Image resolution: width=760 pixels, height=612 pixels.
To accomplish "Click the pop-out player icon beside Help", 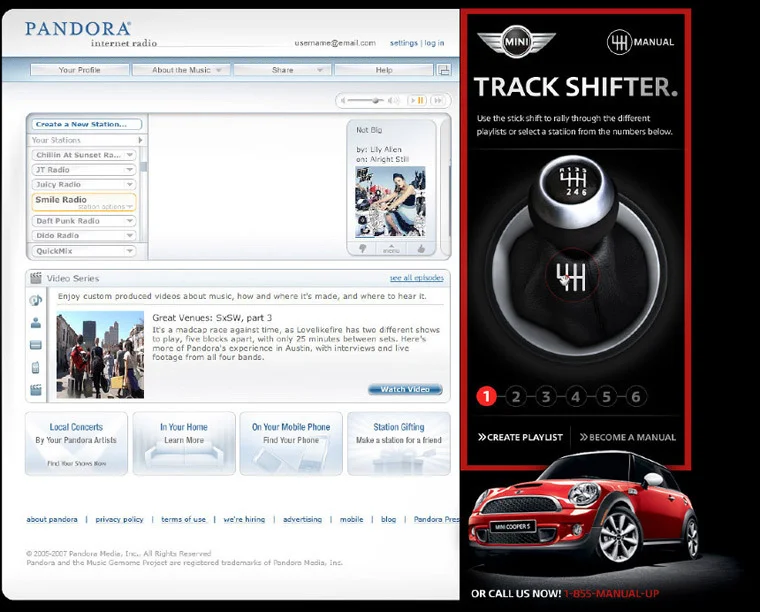I will pyautogui.click(x=443, y=70).
